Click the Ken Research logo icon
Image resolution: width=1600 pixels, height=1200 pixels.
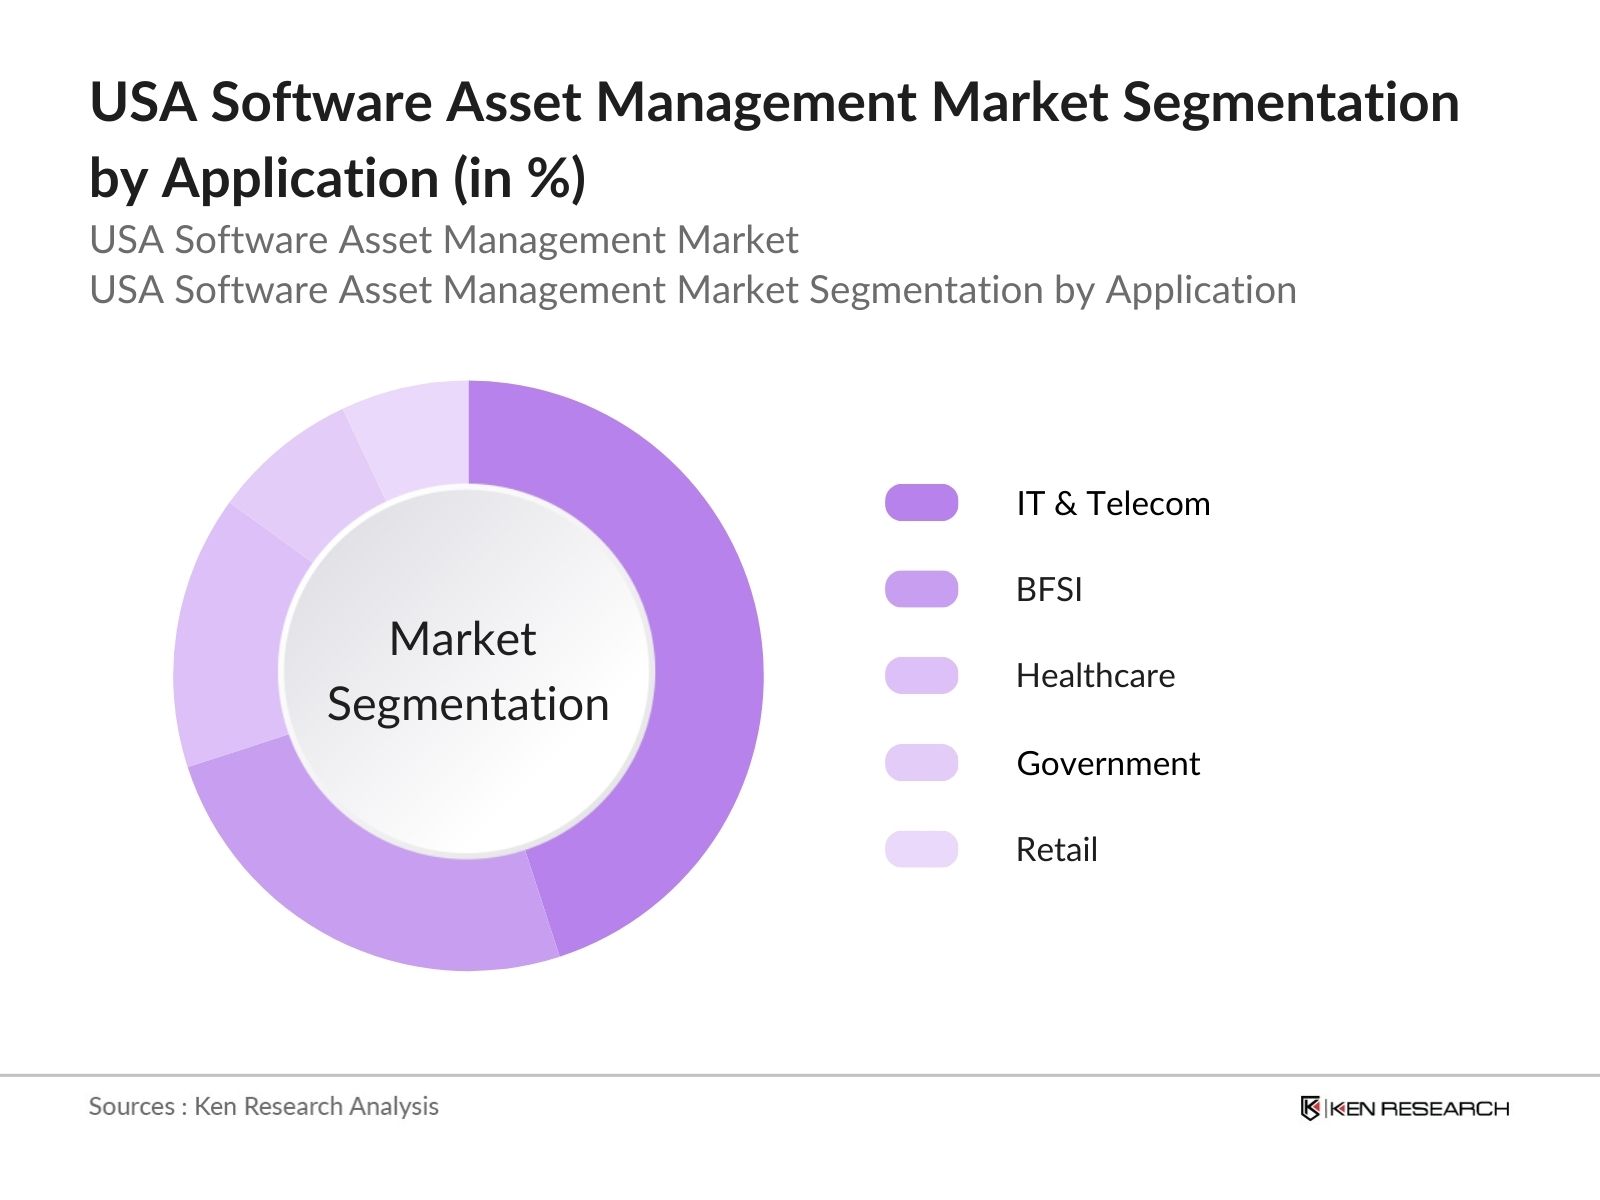click(x=1310, y=1108)
